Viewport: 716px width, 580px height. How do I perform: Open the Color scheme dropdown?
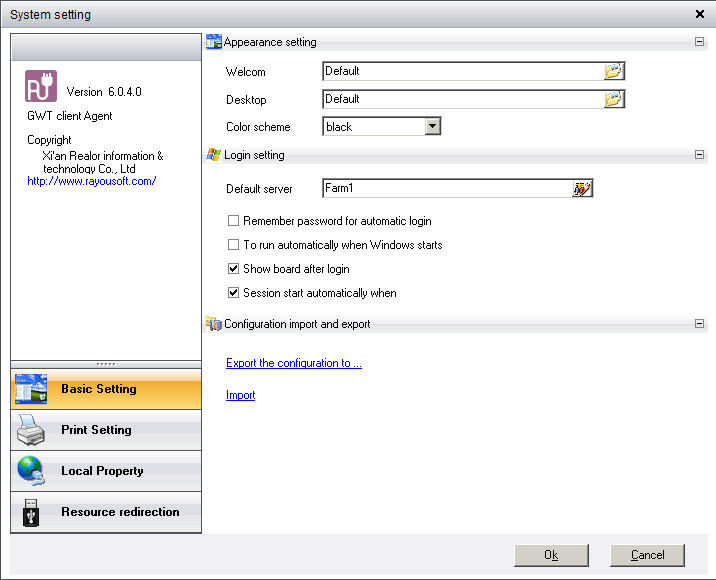432,127
